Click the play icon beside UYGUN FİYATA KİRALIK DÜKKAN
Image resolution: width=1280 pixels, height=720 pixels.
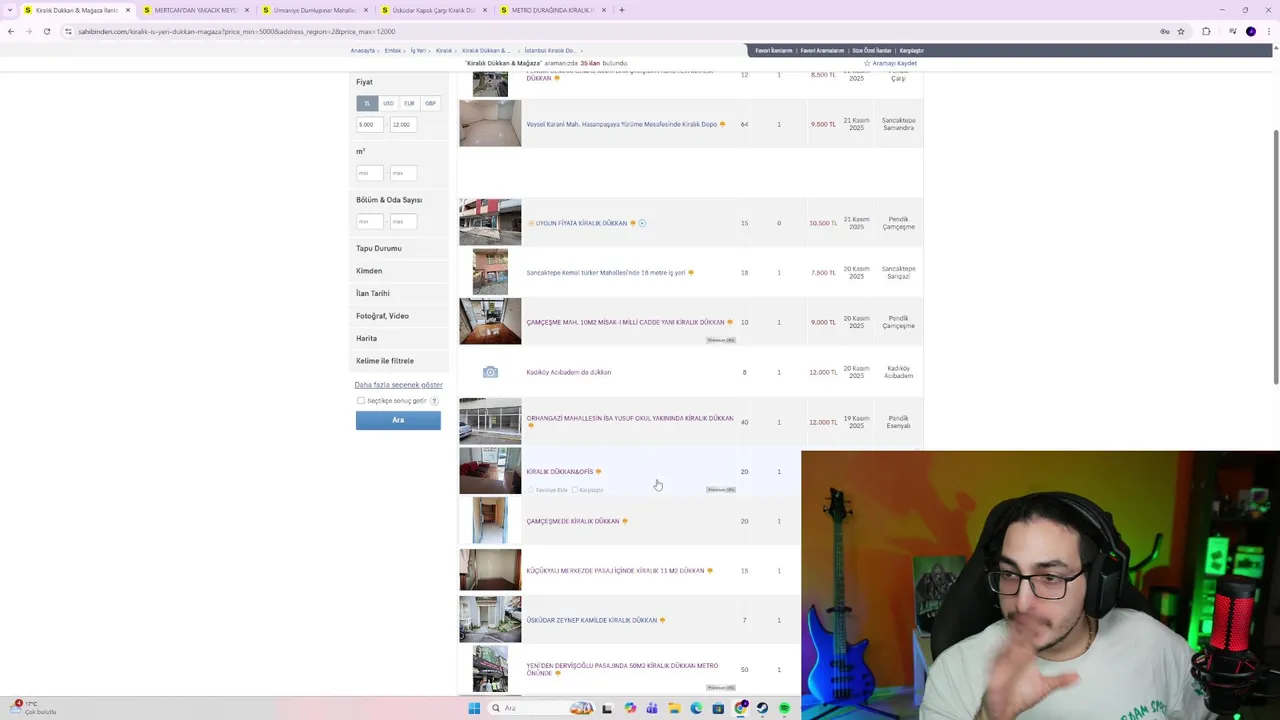pyautogui.click(x=642, y=223)
